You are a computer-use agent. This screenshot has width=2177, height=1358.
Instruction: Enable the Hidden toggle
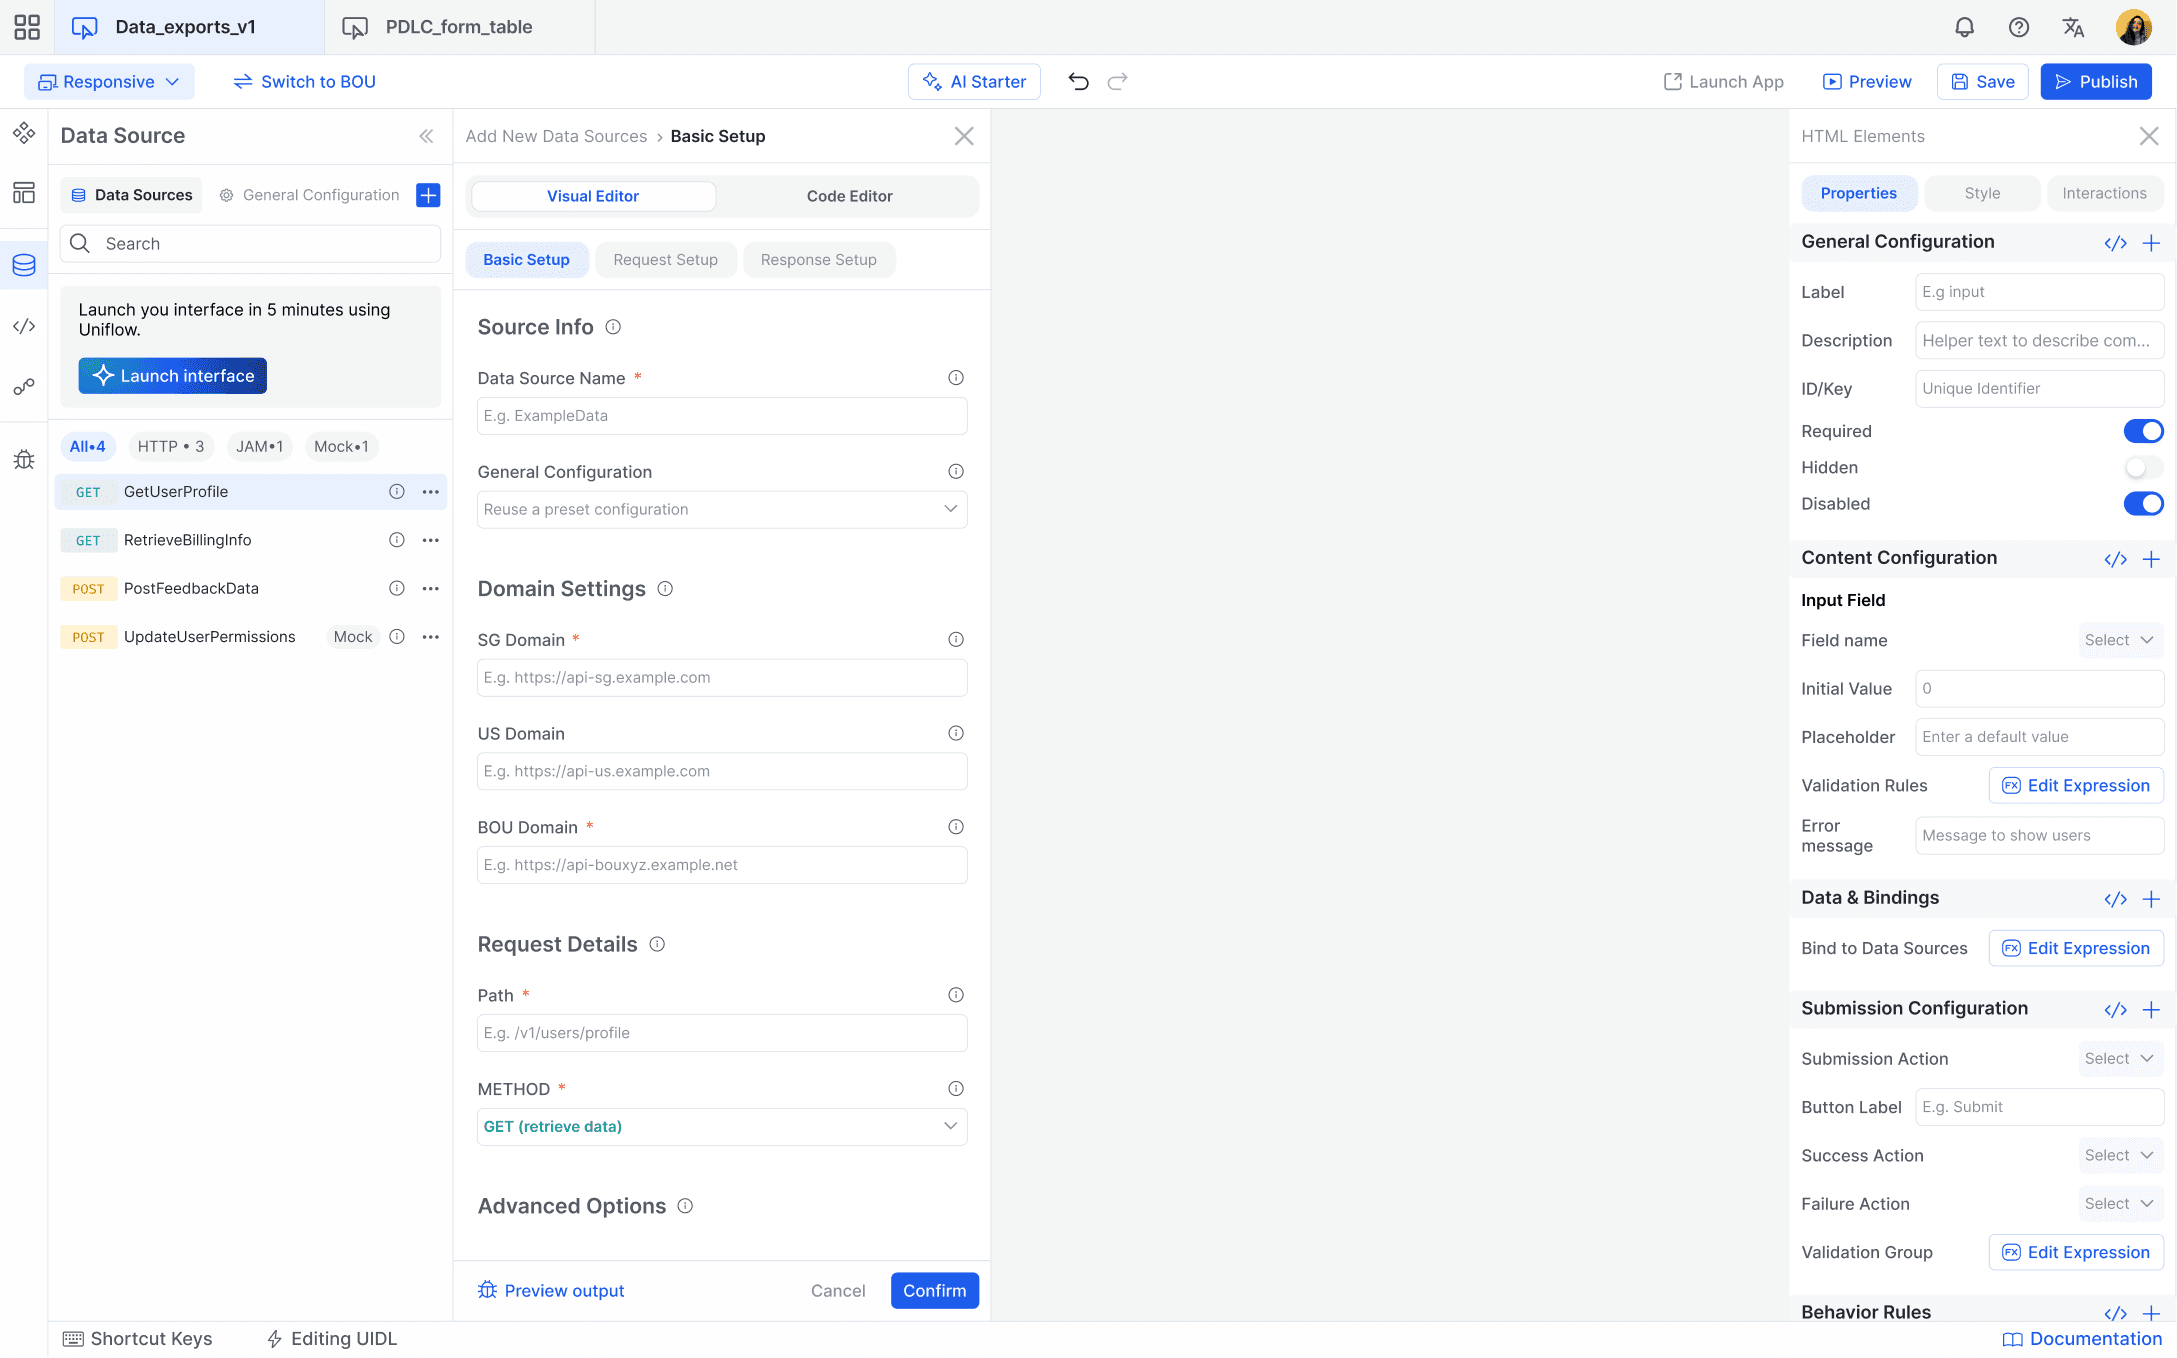pyautogui.click(x=2143, y=467)
